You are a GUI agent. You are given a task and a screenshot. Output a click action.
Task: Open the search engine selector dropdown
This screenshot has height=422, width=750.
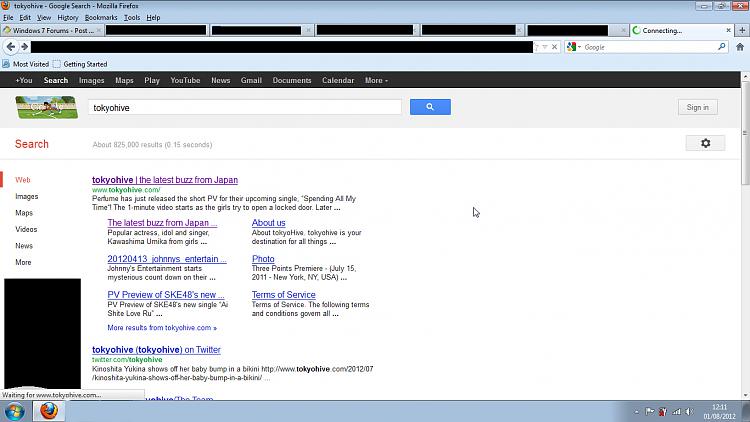click(574, 47)
